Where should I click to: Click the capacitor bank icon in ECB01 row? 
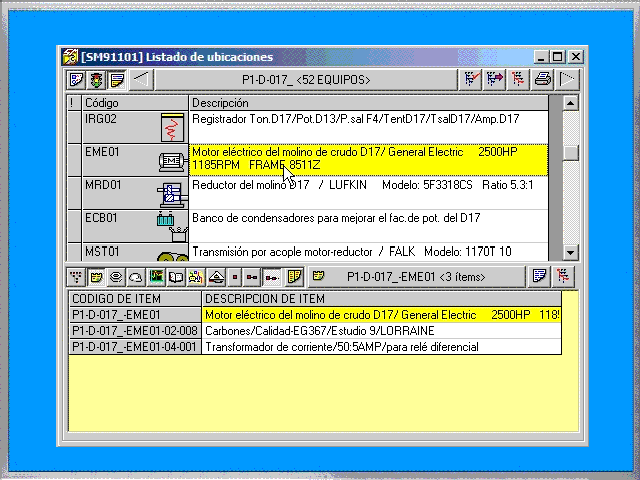click(x=172, y=227)
